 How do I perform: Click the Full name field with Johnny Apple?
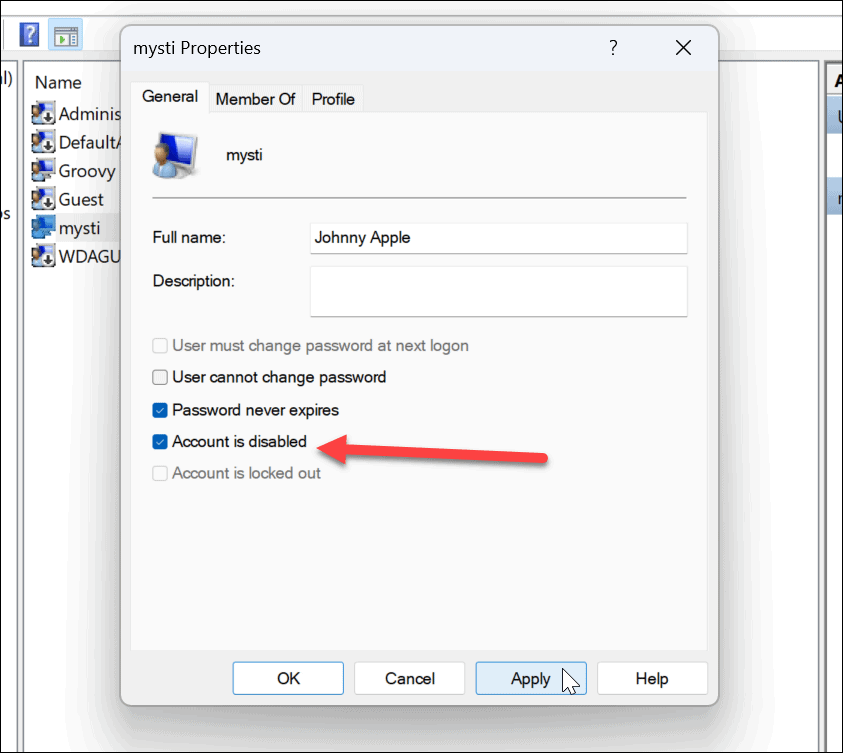(499, 238)
